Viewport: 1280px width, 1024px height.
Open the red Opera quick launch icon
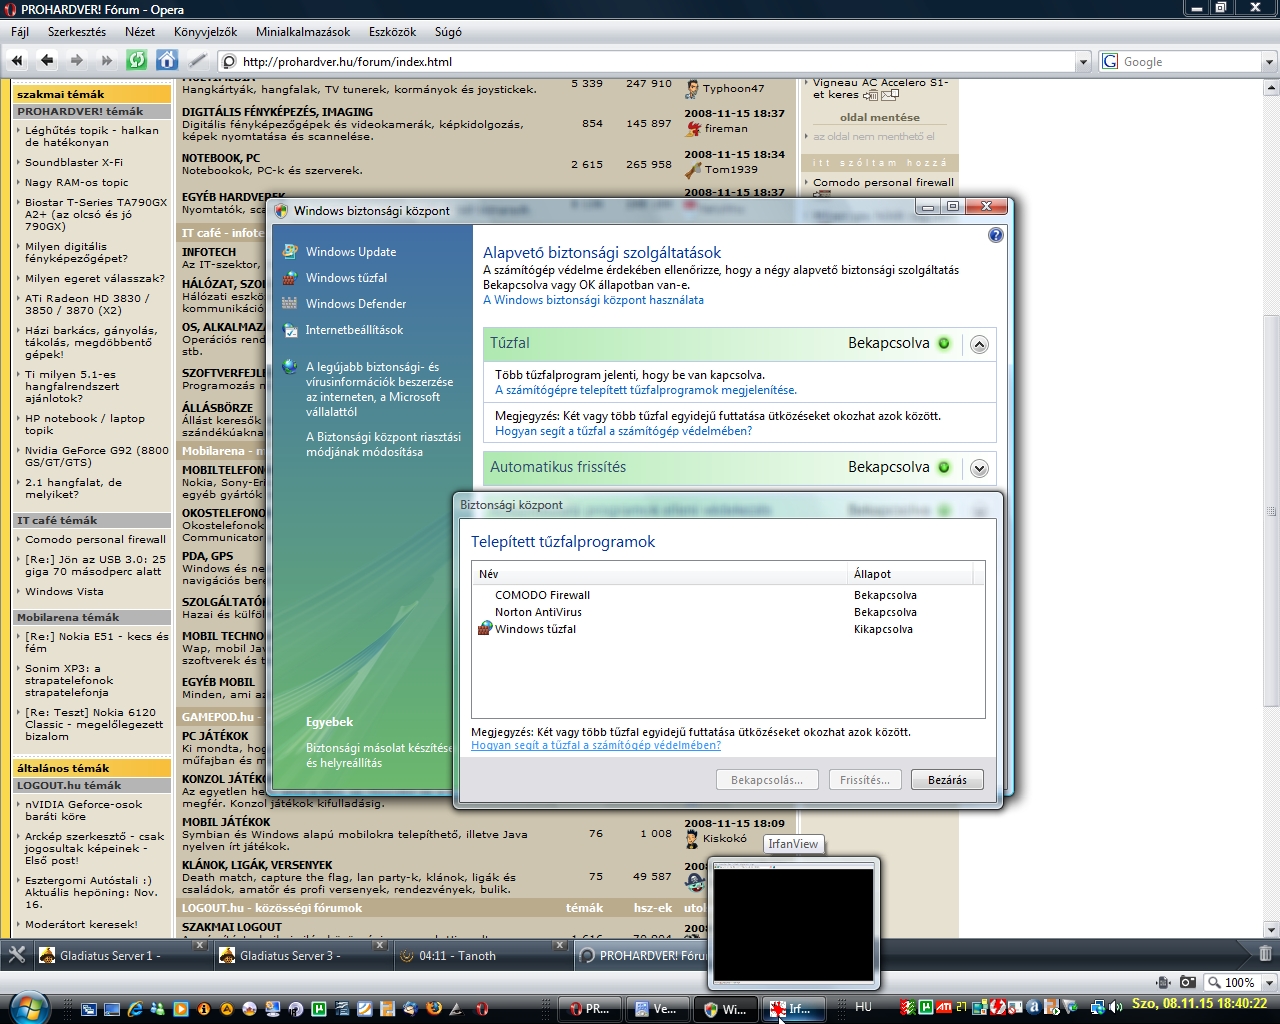[481, 1009]
